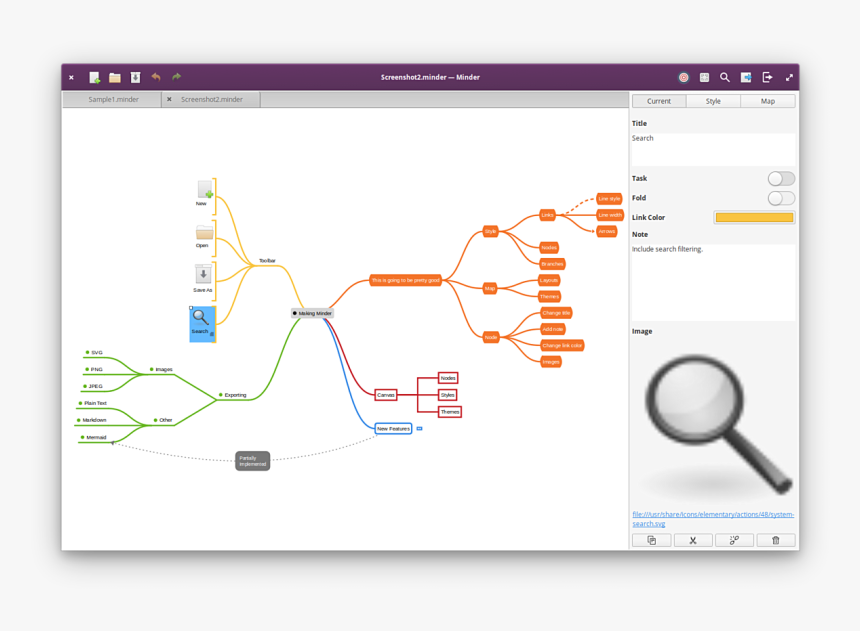The image size is (860, 631).
Task: Select the Layouts node
Action: tap(549, 280)
